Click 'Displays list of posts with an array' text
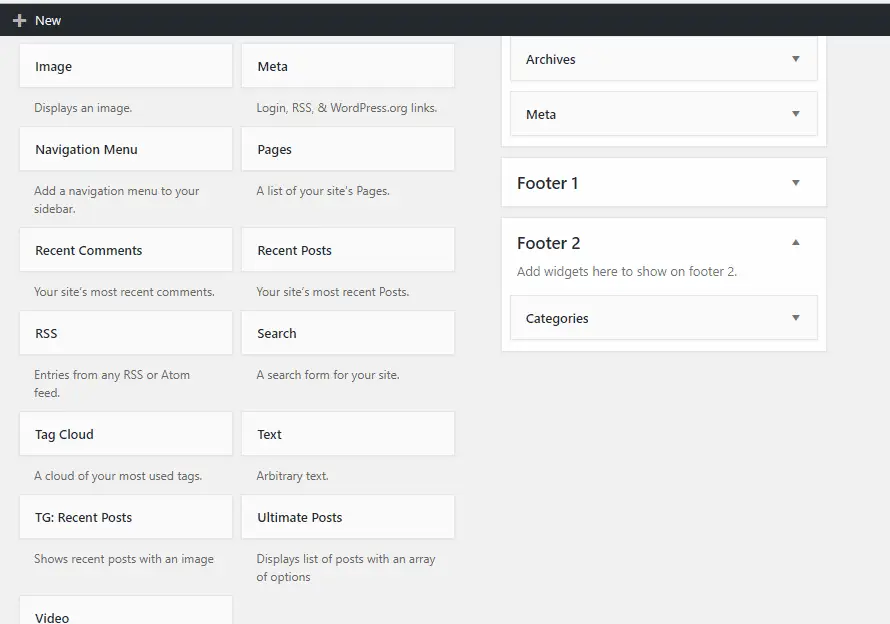This screenshot has height=624, width=890. coord(346,559)
